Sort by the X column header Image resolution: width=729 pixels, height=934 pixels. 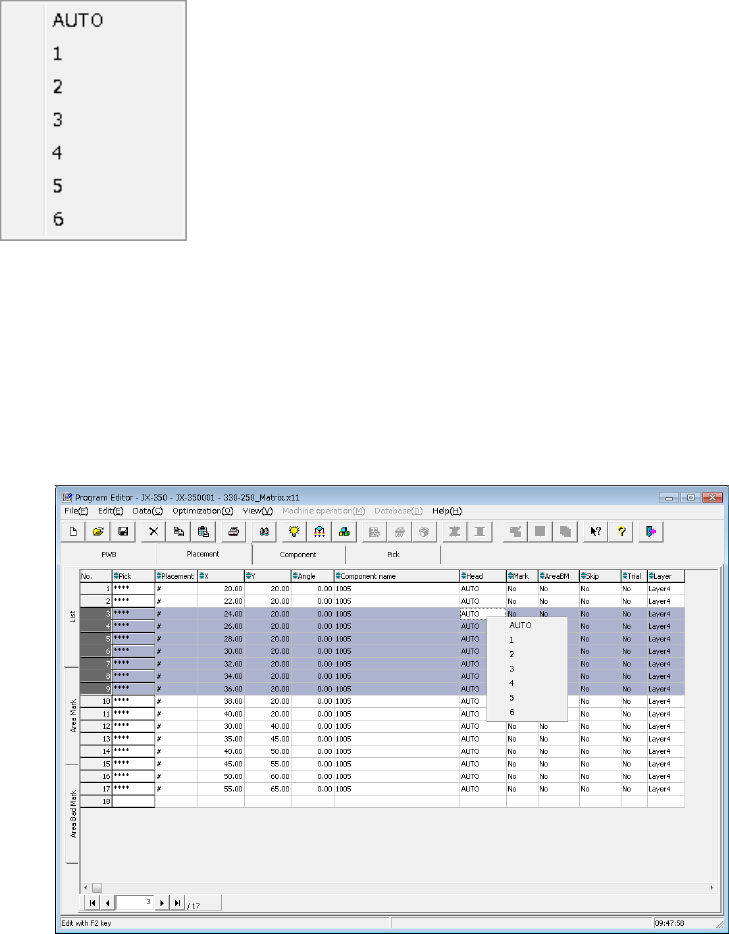pyautogui.click(x=221, y=576)
